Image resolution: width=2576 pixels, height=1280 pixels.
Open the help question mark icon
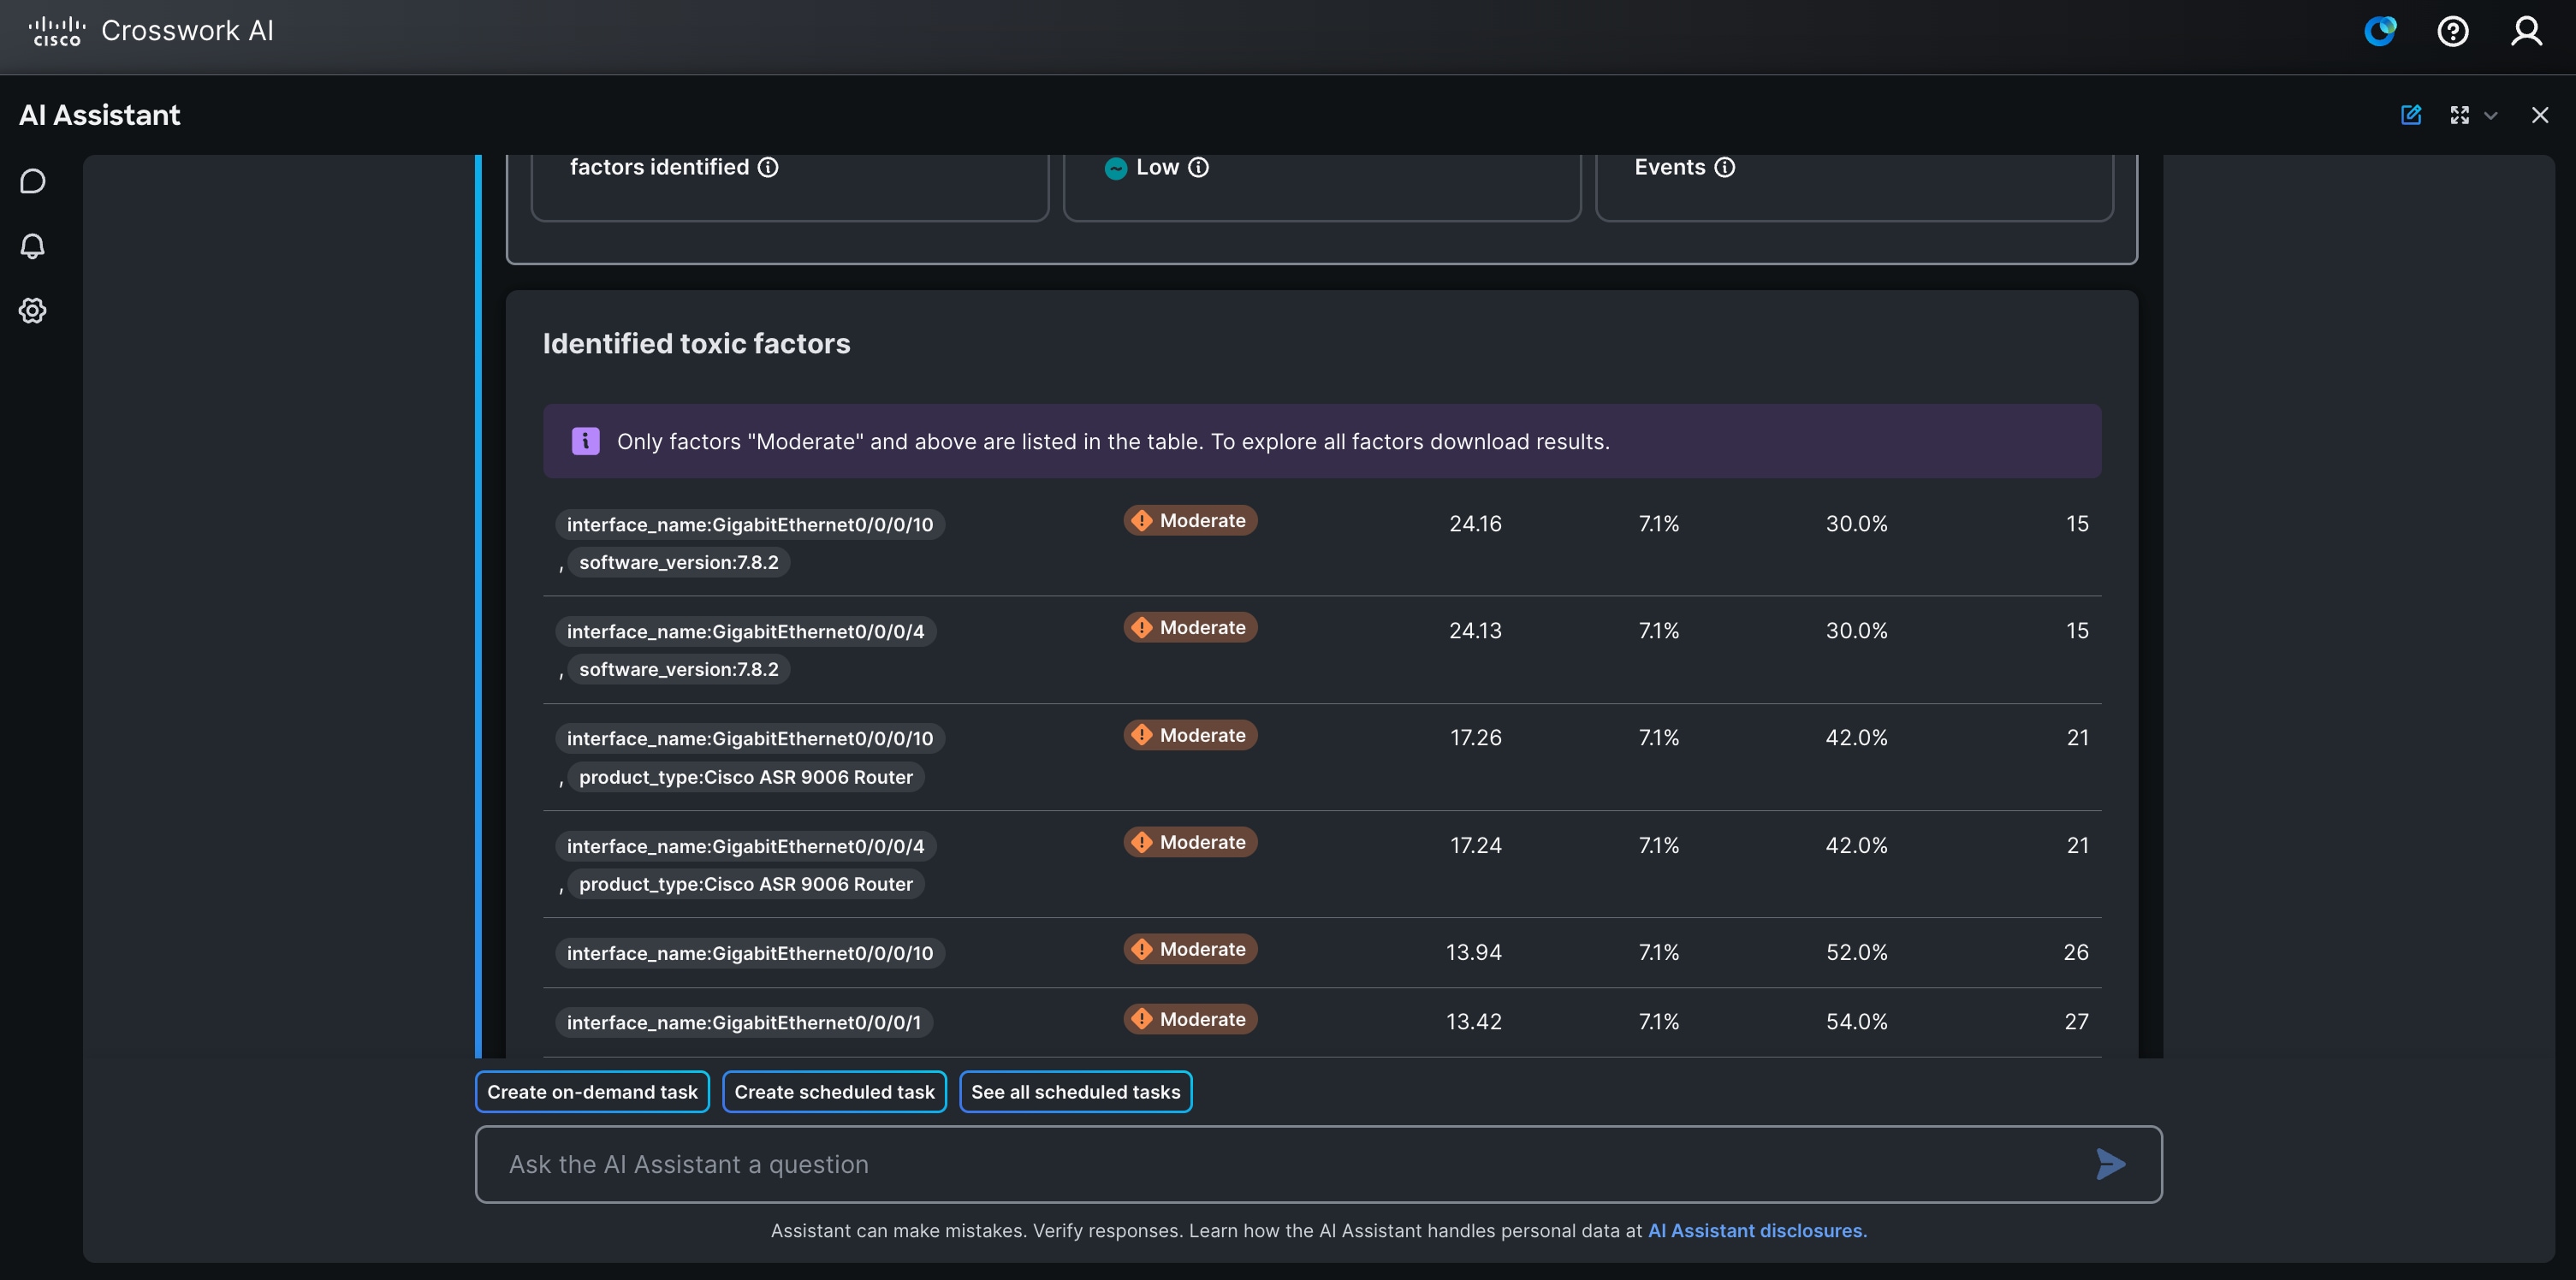tap(2453, 31)
